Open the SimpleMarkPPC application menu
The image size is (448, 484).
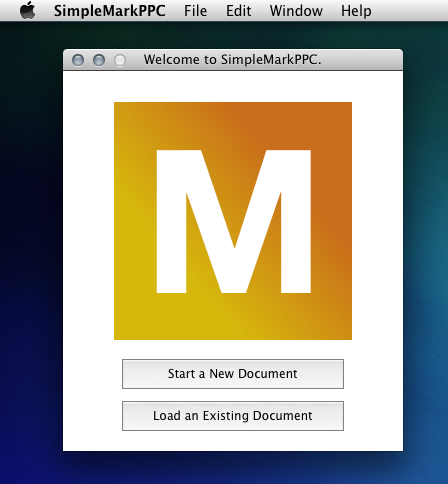point(110,11)
